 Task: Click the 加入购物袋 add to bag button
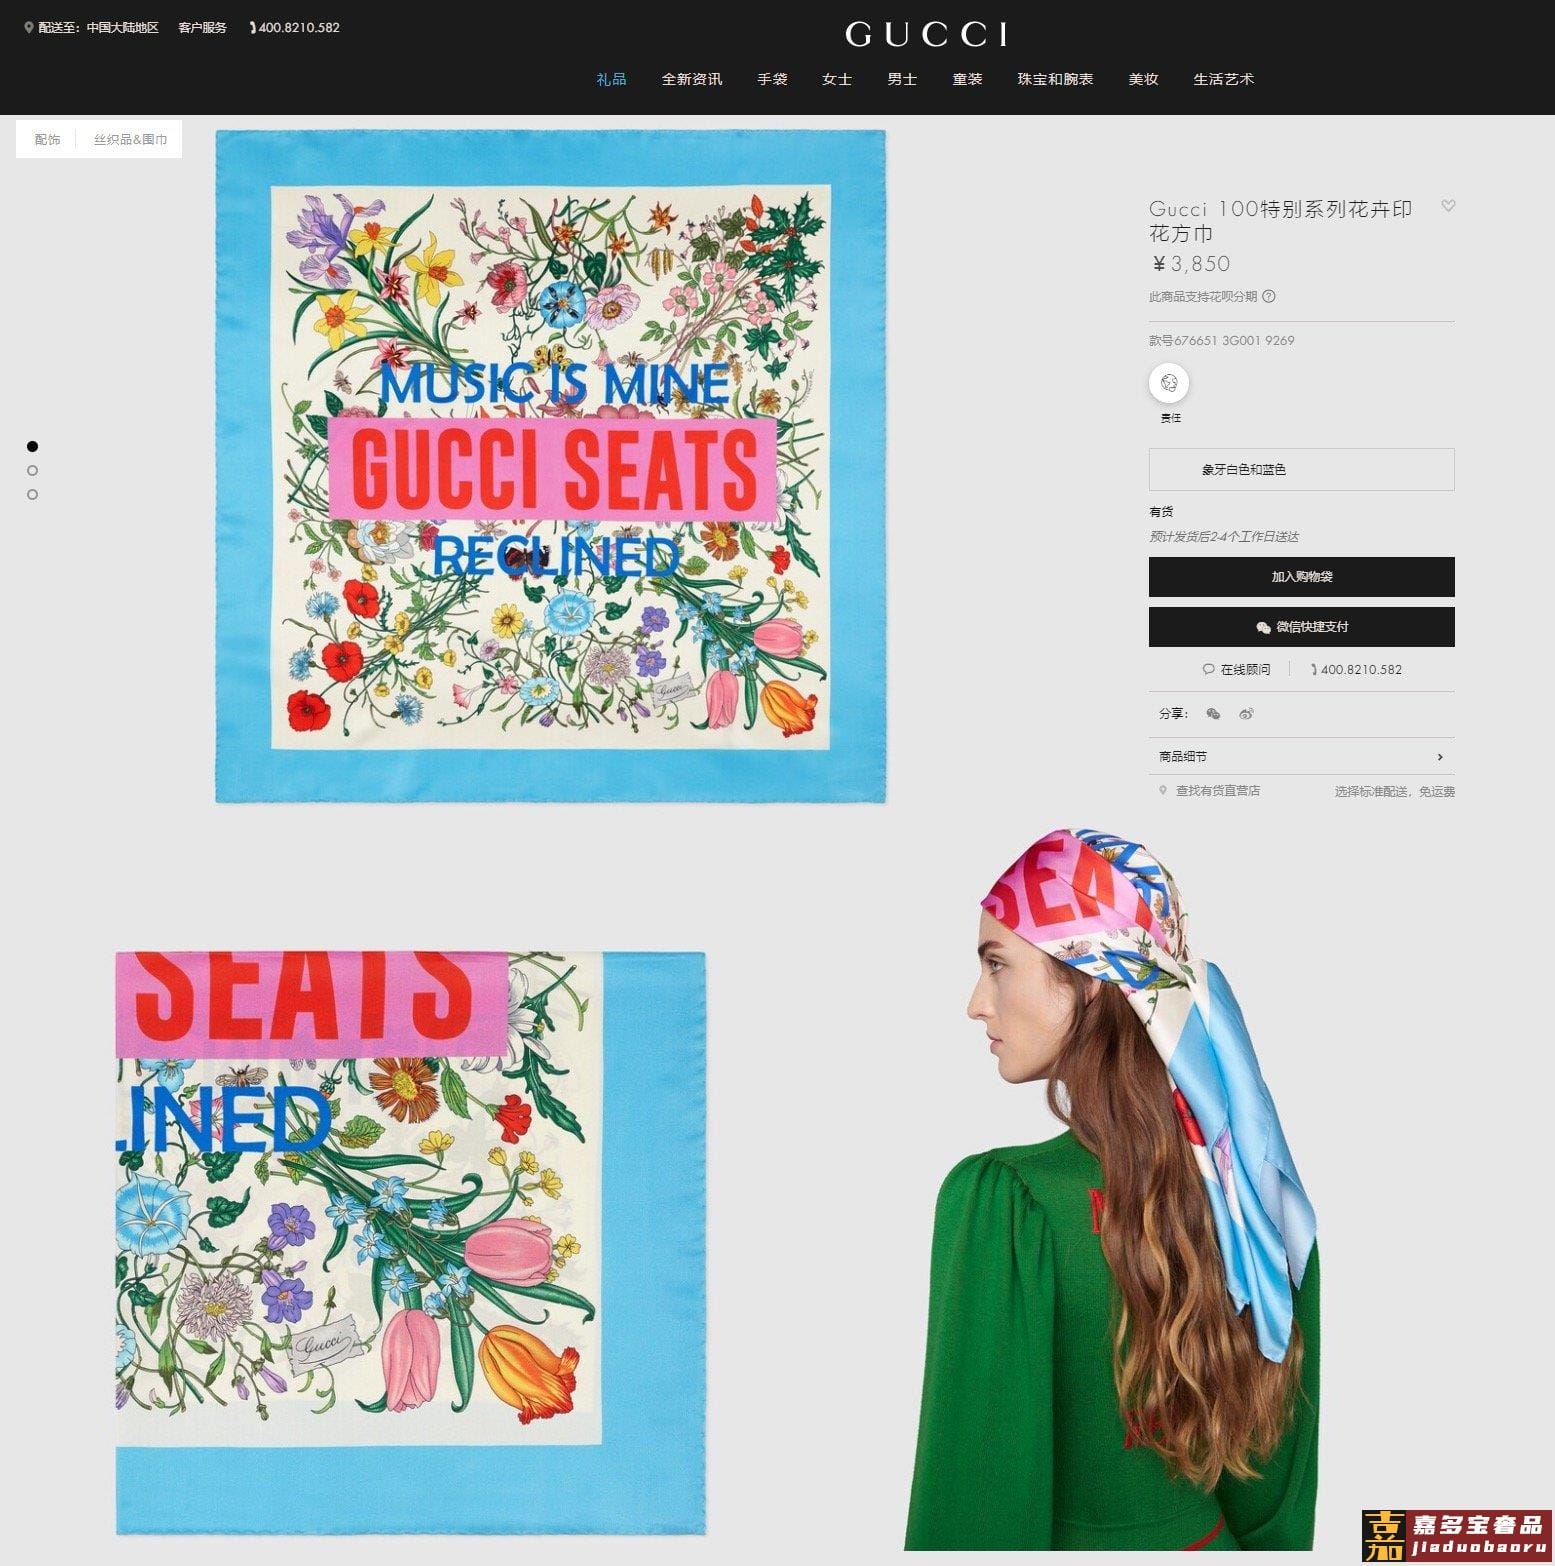(1301, 577)
